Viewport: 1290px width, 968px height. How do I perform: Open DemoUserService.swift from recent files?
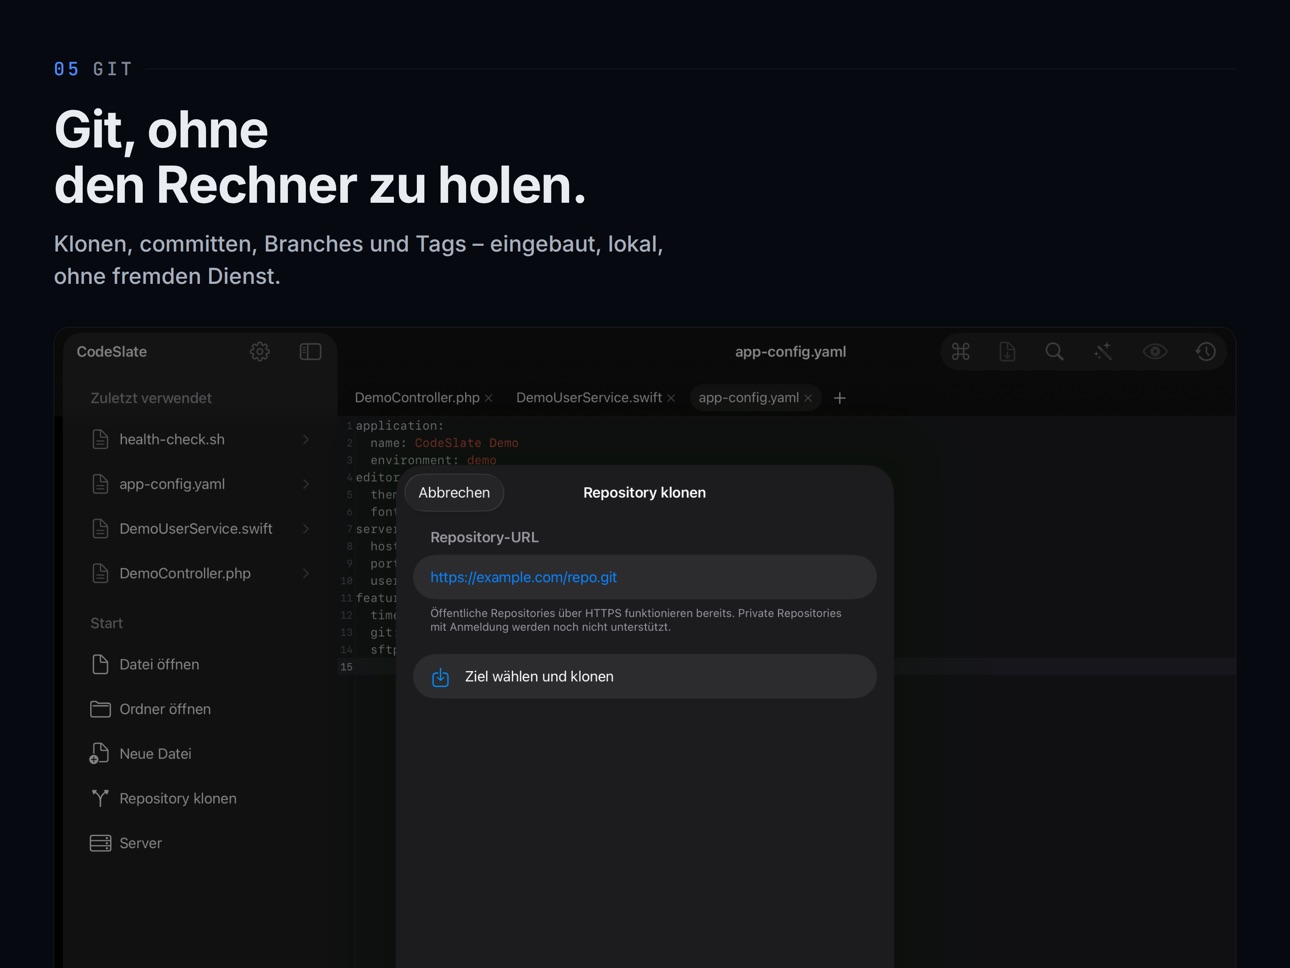(200, 529)
